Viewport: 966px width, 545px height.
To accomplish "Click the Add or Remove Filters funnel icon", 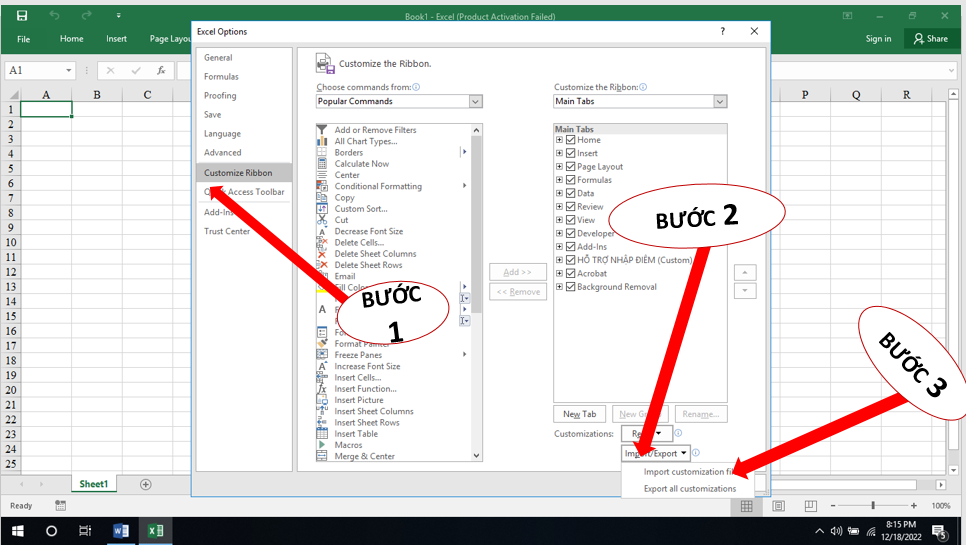I will pyautogui.click(x=322, y=130).
